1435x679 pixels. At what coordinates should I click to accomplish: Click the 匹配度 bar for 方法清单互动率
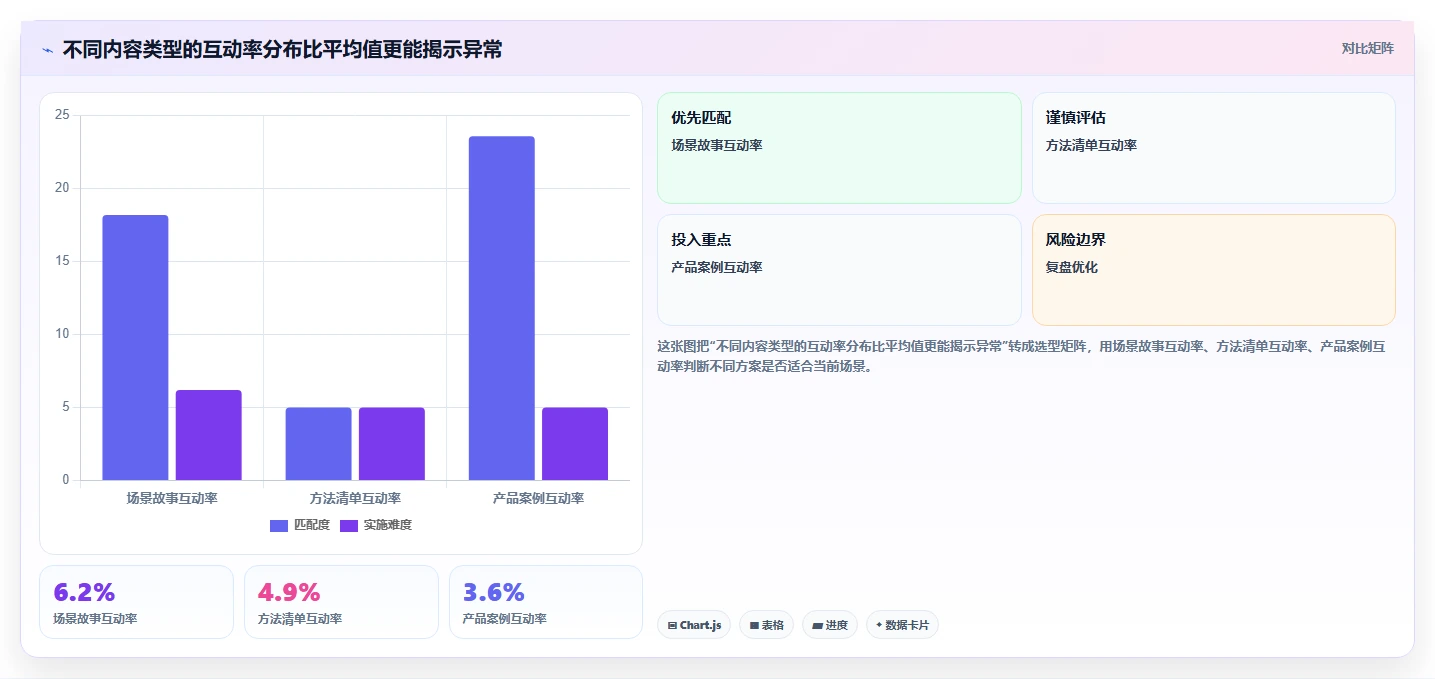(x=318, y=444)
